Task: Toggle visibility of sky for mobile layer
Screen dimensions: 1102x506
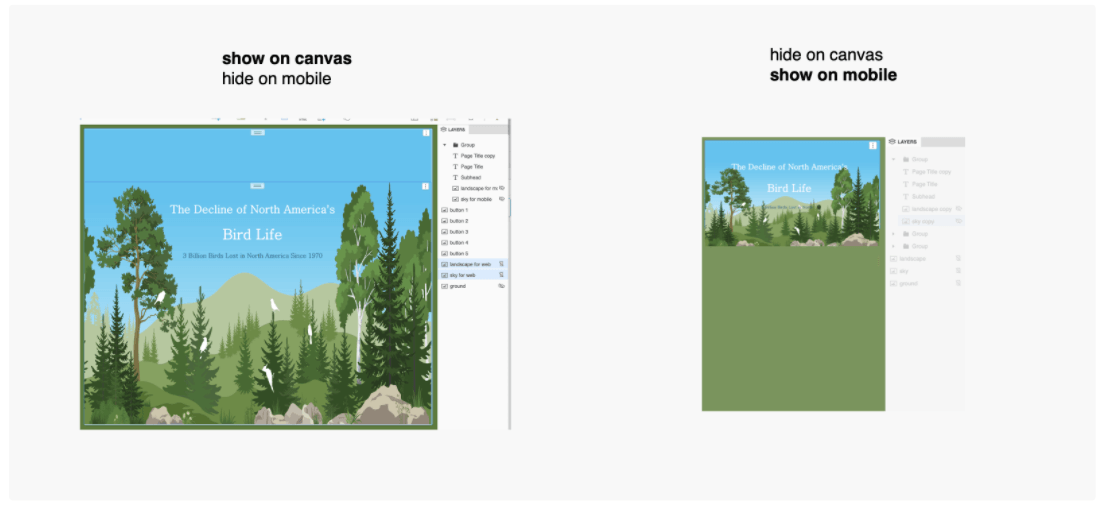Action: click(x=502, y=199)
